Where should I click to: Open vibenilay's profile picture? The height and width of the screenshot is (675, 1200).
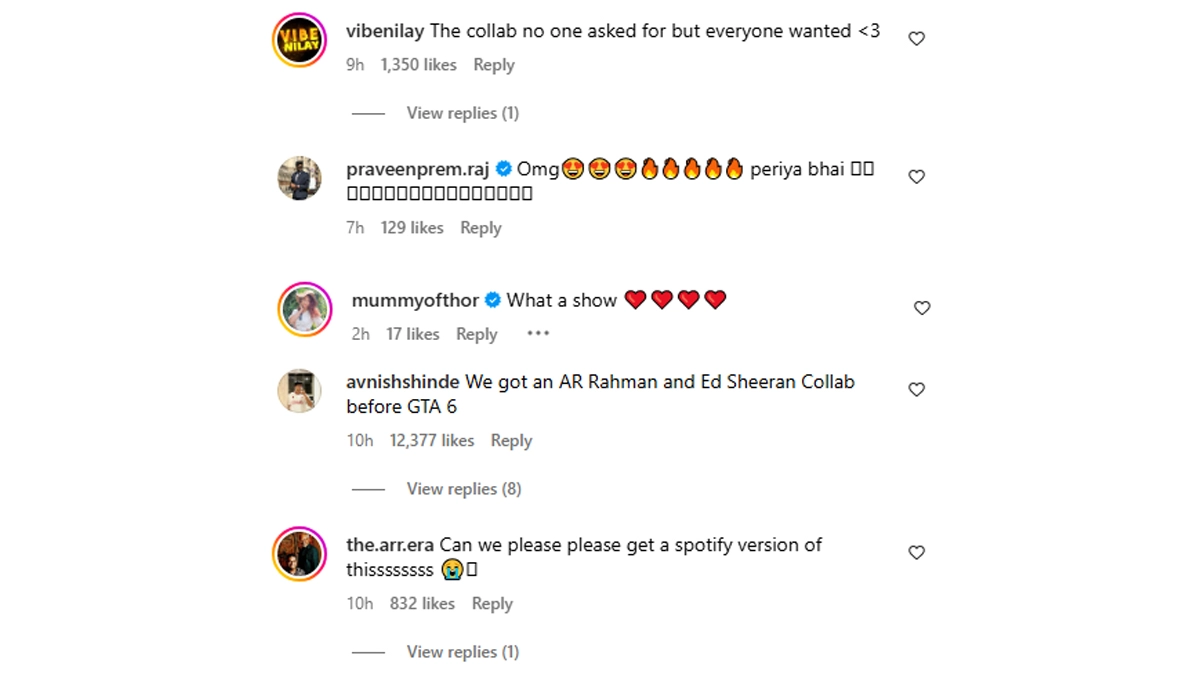click(299, 41)
